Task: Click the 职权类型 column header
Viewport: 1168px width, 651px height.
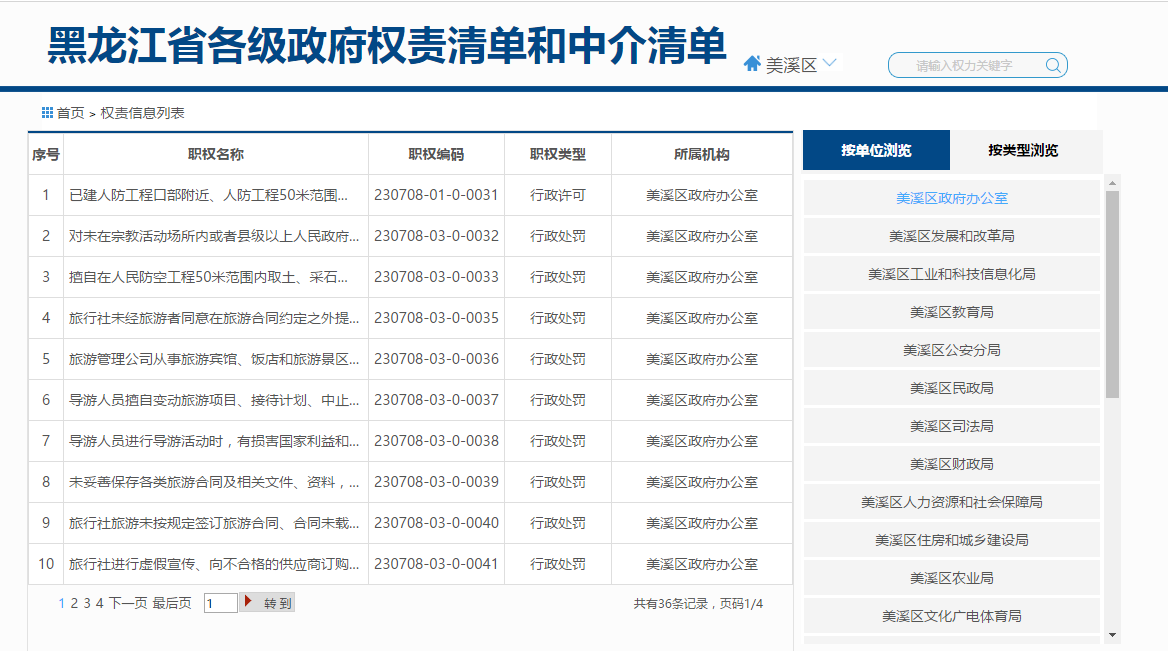Action: [557, 154]
